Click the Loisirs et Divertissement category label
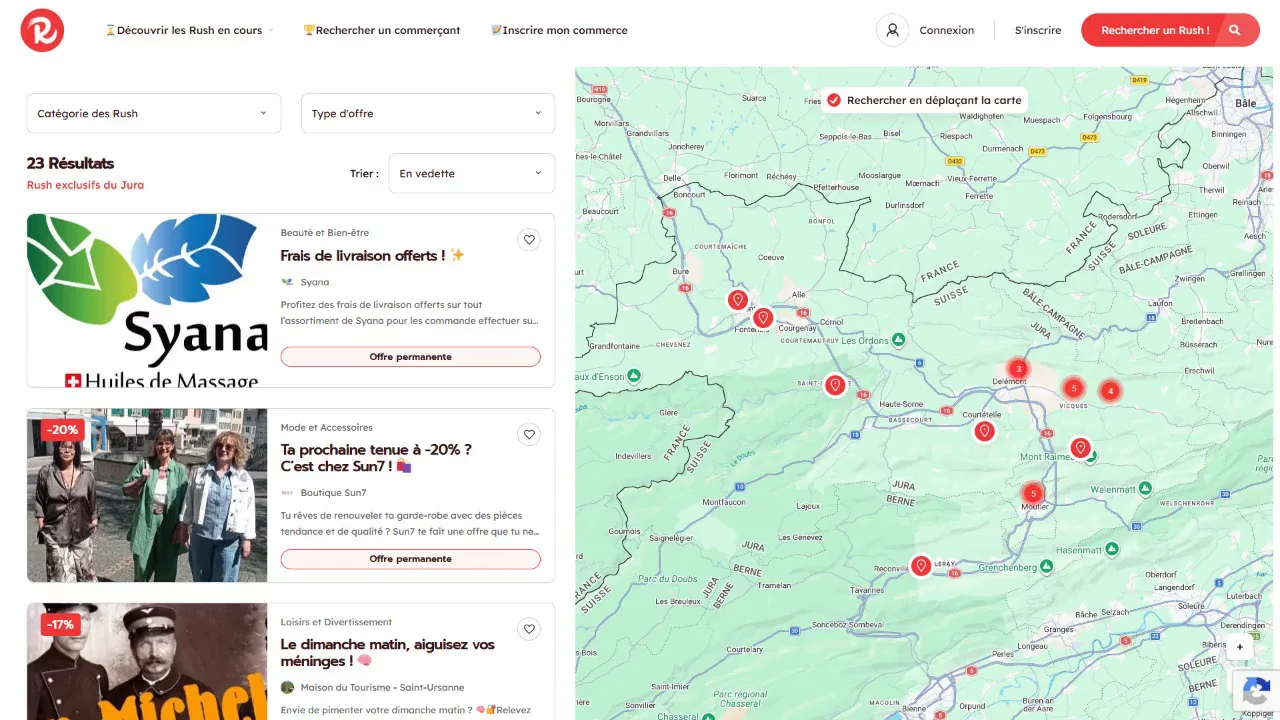 (x=336, y=622)
